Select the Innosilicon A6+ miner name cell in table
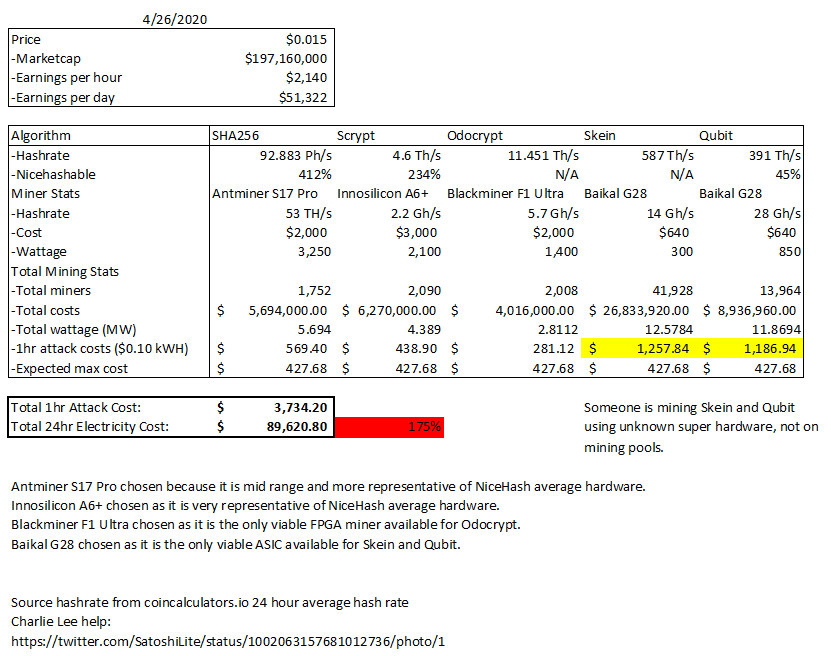 click(385, 193)
